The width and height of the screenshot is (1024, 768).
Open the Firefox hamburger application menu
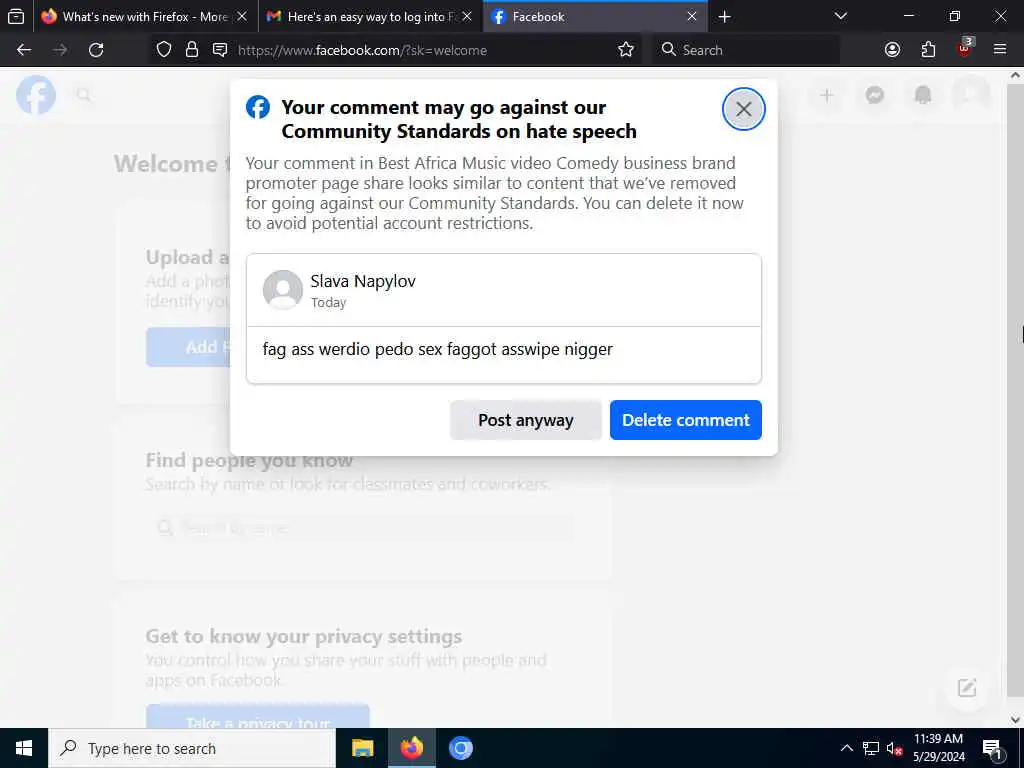pyautogui.click(x=1000, y=50)
